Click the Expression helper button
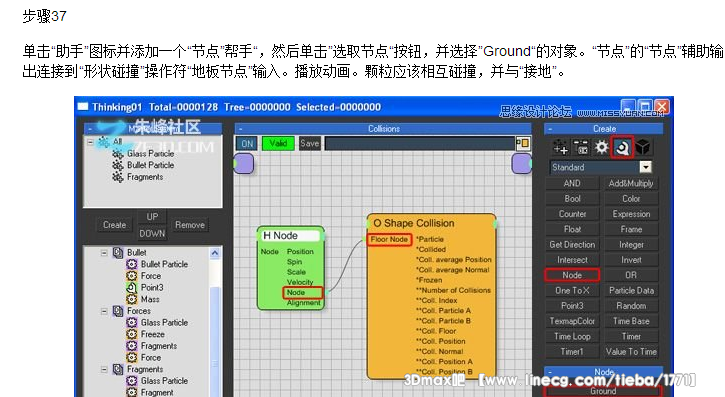The image size is (725, 397). tap(631, 214)
